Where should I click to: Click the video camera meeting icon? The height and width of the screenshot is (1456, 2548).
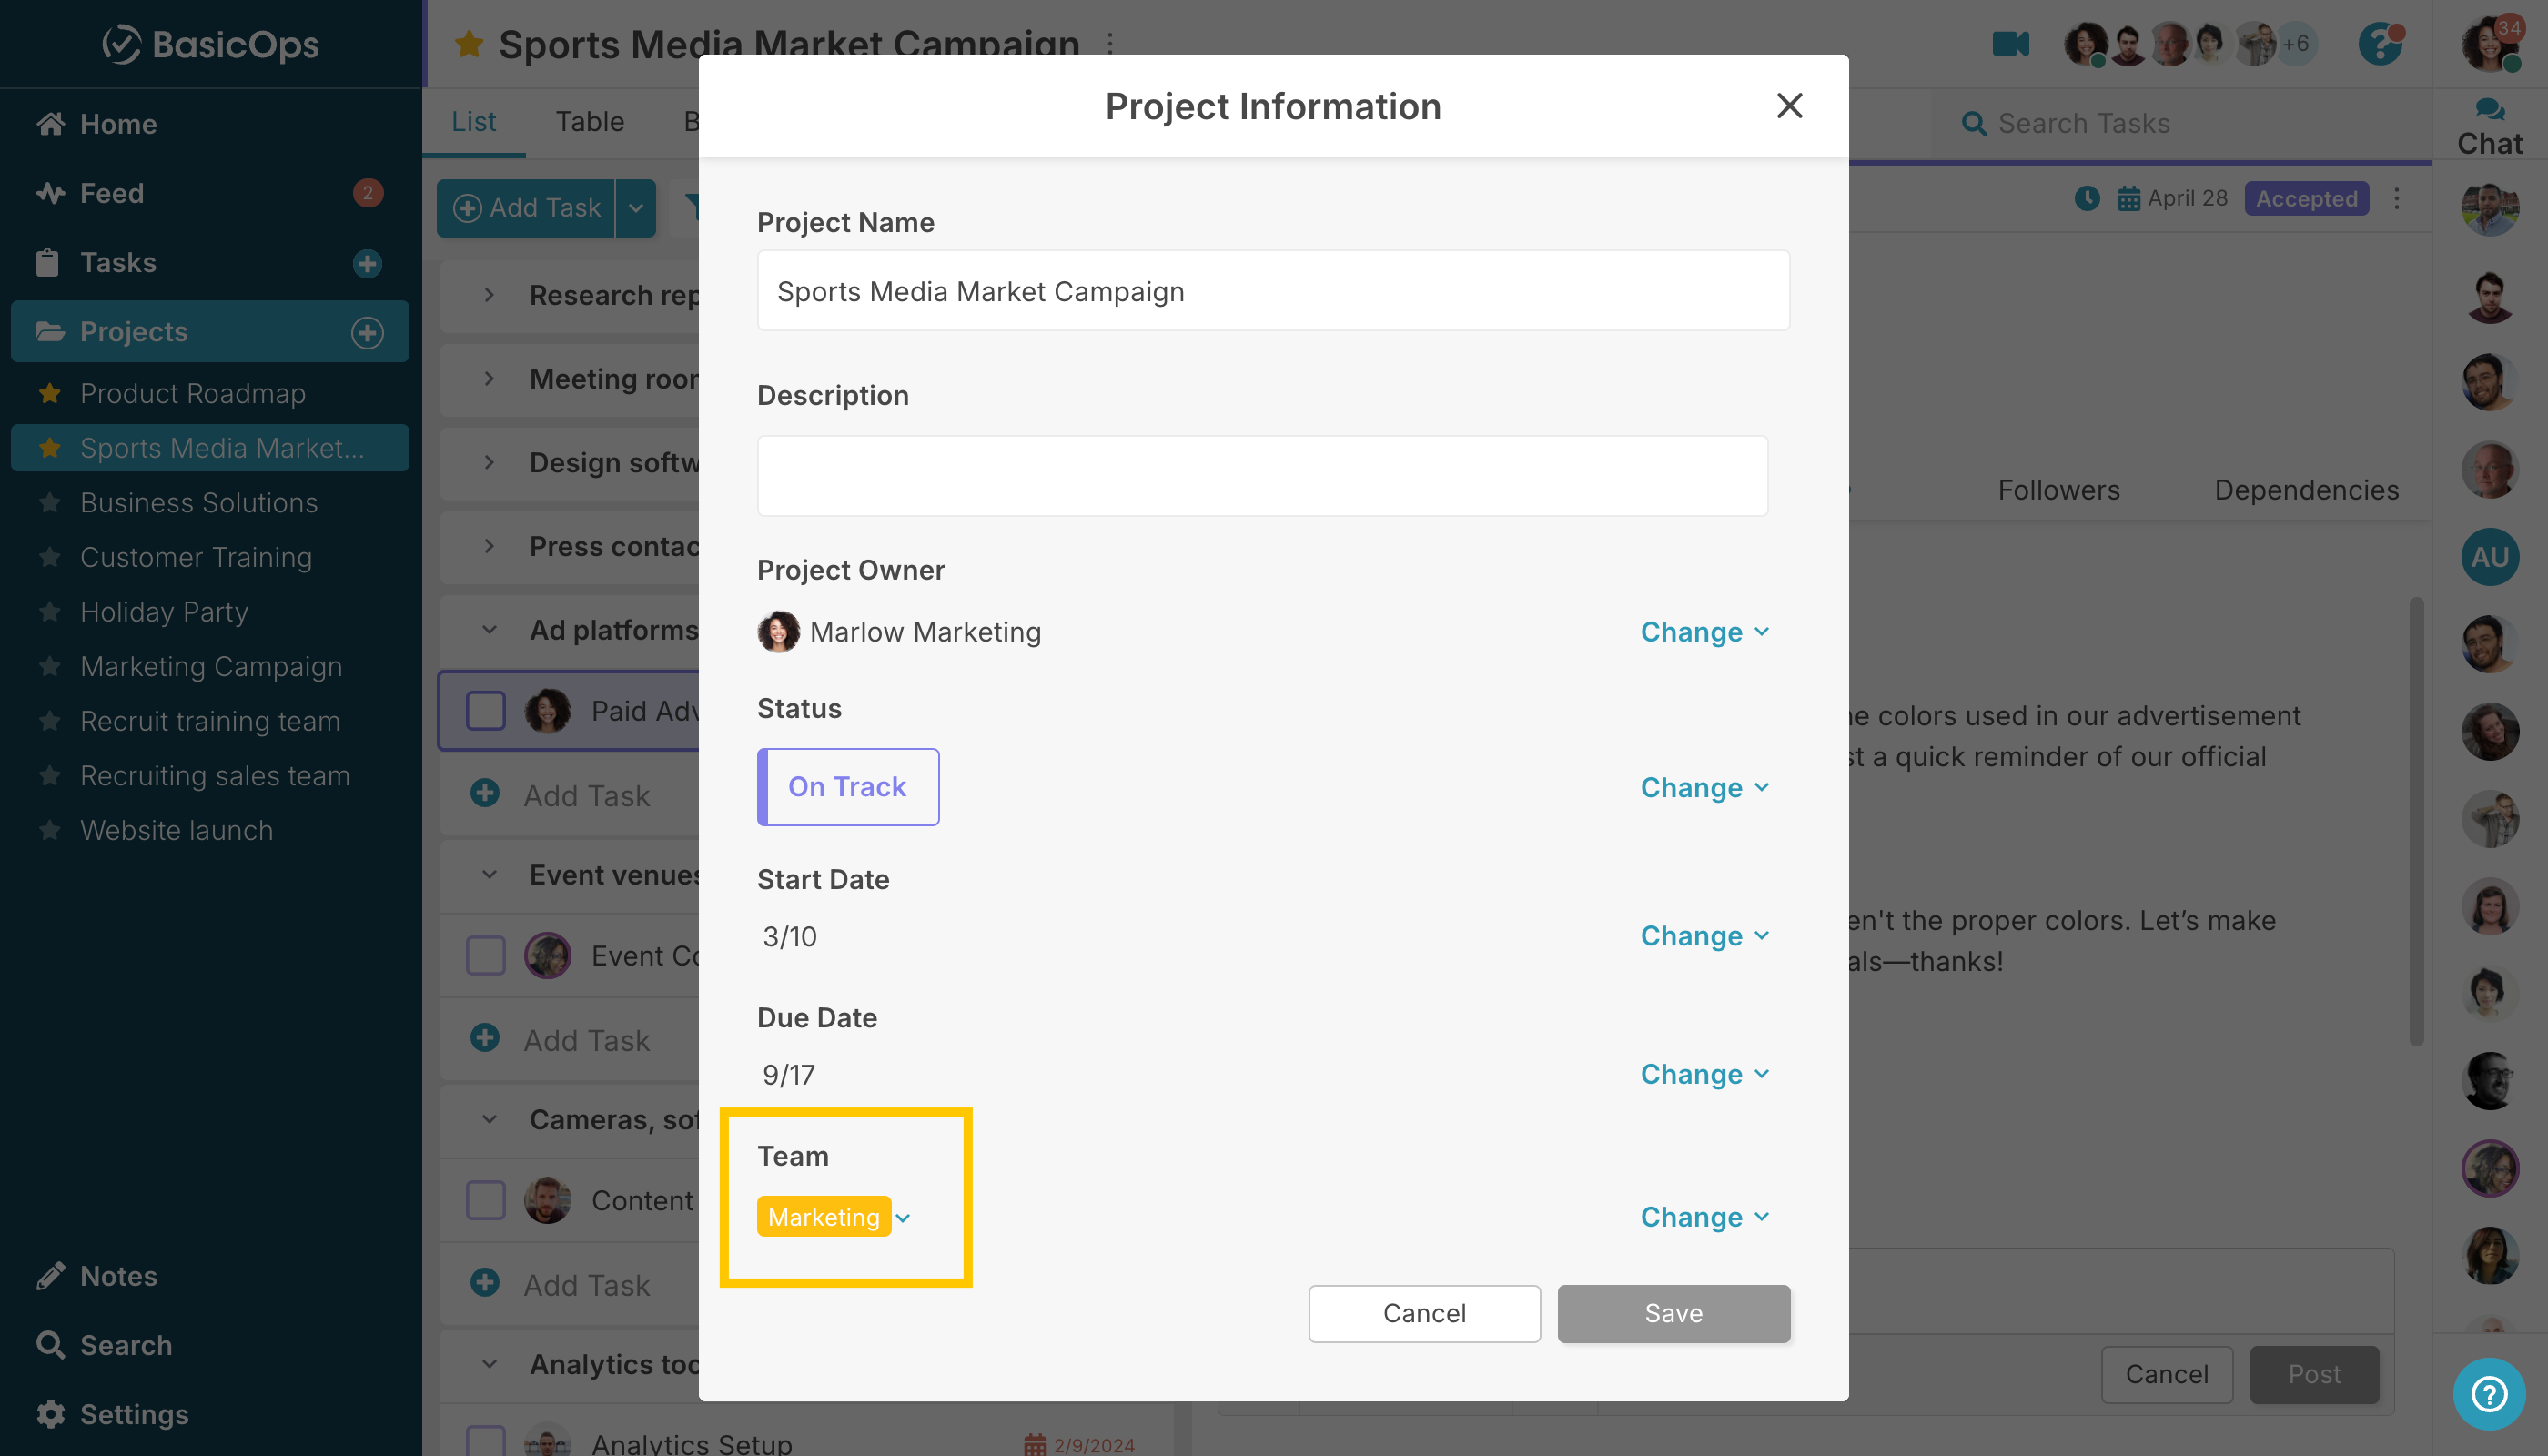(2010, 44)
